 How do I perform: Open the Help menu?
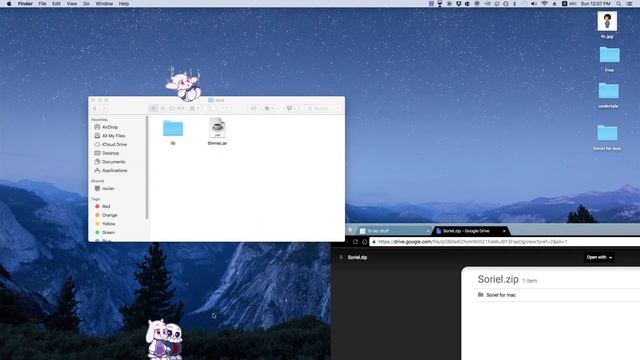click(124, 4)
